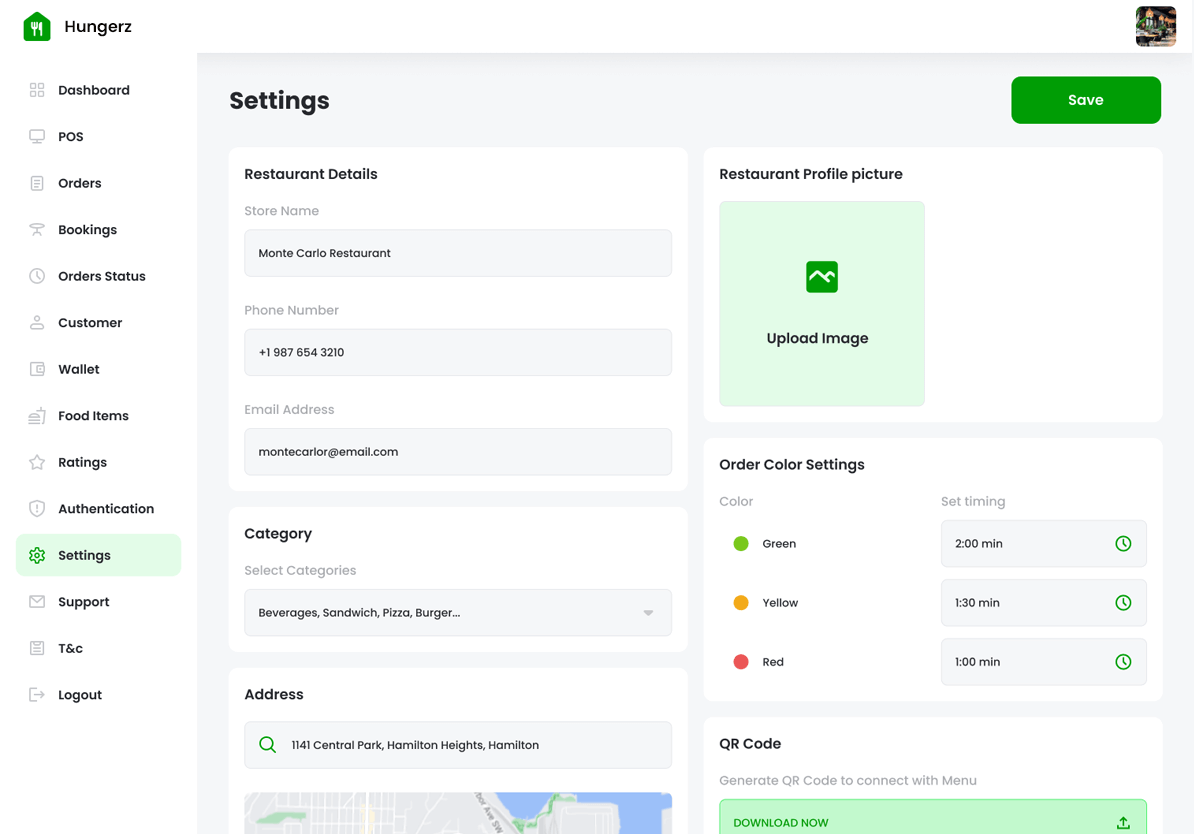Open the Green timing clock picker
The width and height of the screenshot is (1194, 834).
(x=1123, y=544)
